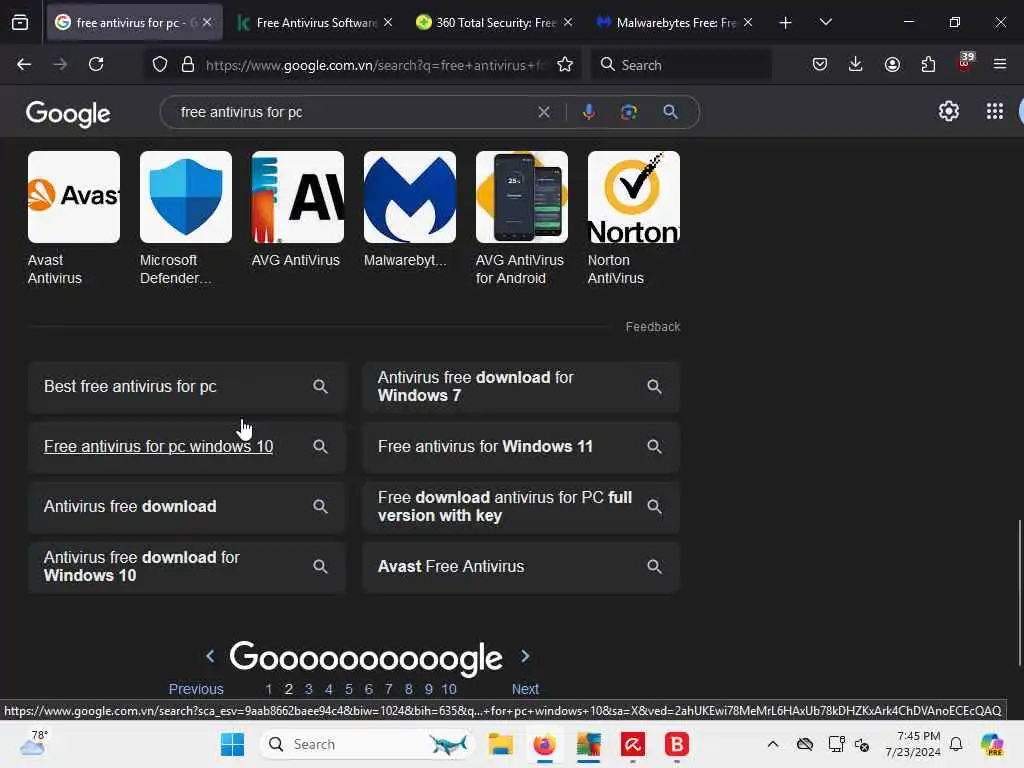Screen dimensions: 1024x768
Task: Click the Previous results link
Action: pyautogui.click(x=196, y=689)
